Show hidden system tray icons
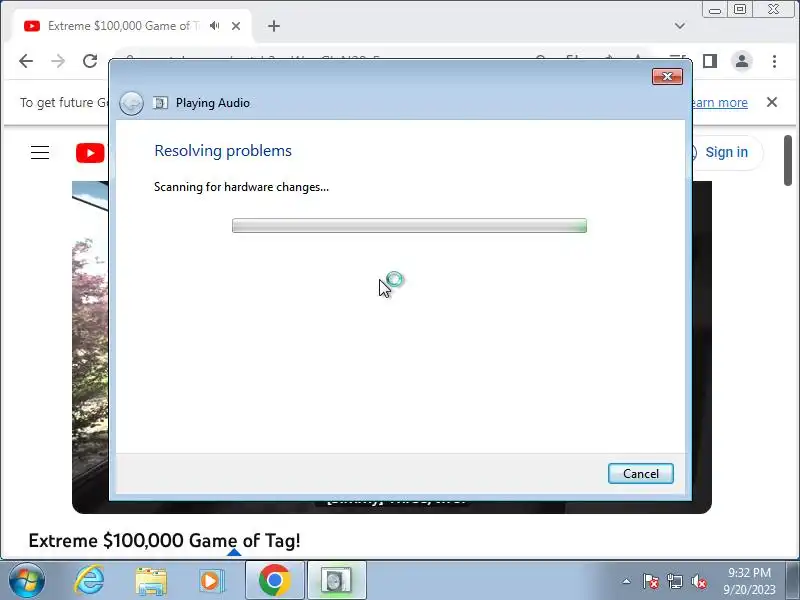Image resolution: width=800 pixels, height=600 pixels. pos(627,581)
